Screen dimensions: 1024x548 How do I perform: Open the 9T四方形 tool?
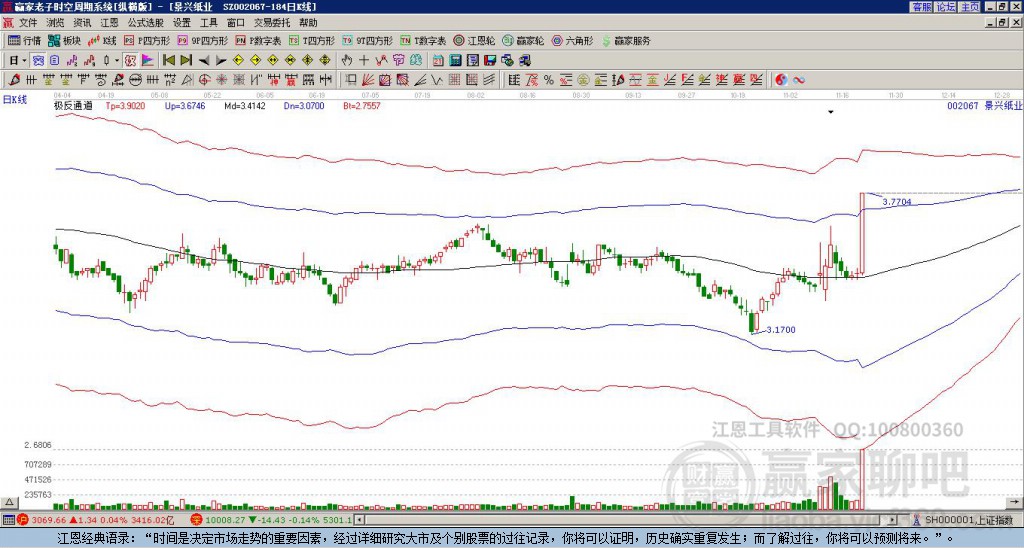[x=367, y=40]
